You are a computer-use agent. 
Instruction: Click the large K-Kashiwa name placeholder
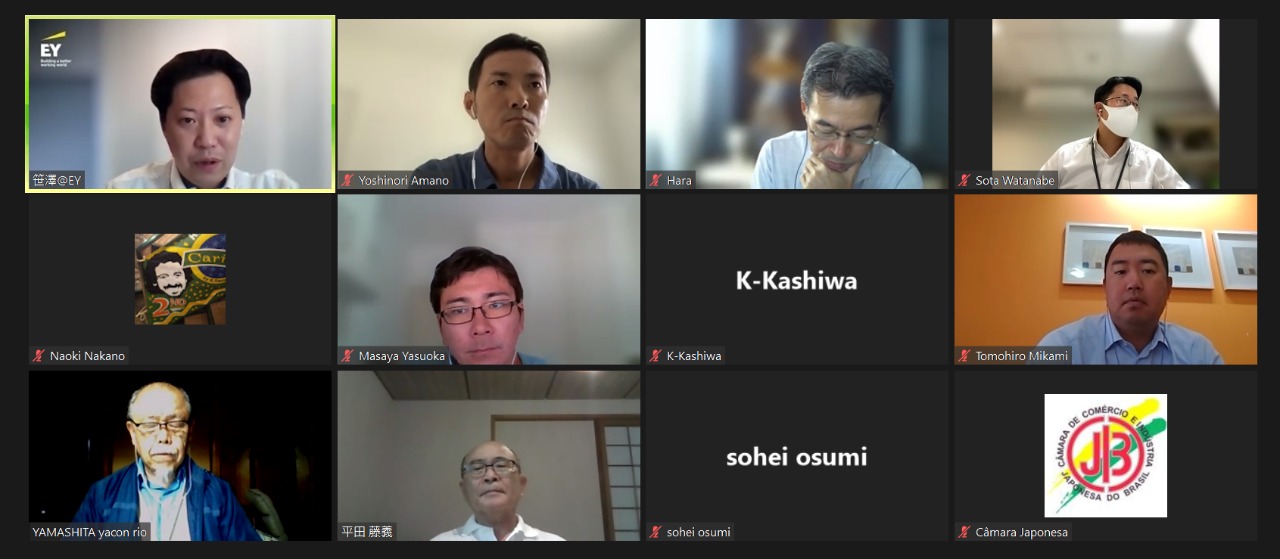tap(797, 281)
